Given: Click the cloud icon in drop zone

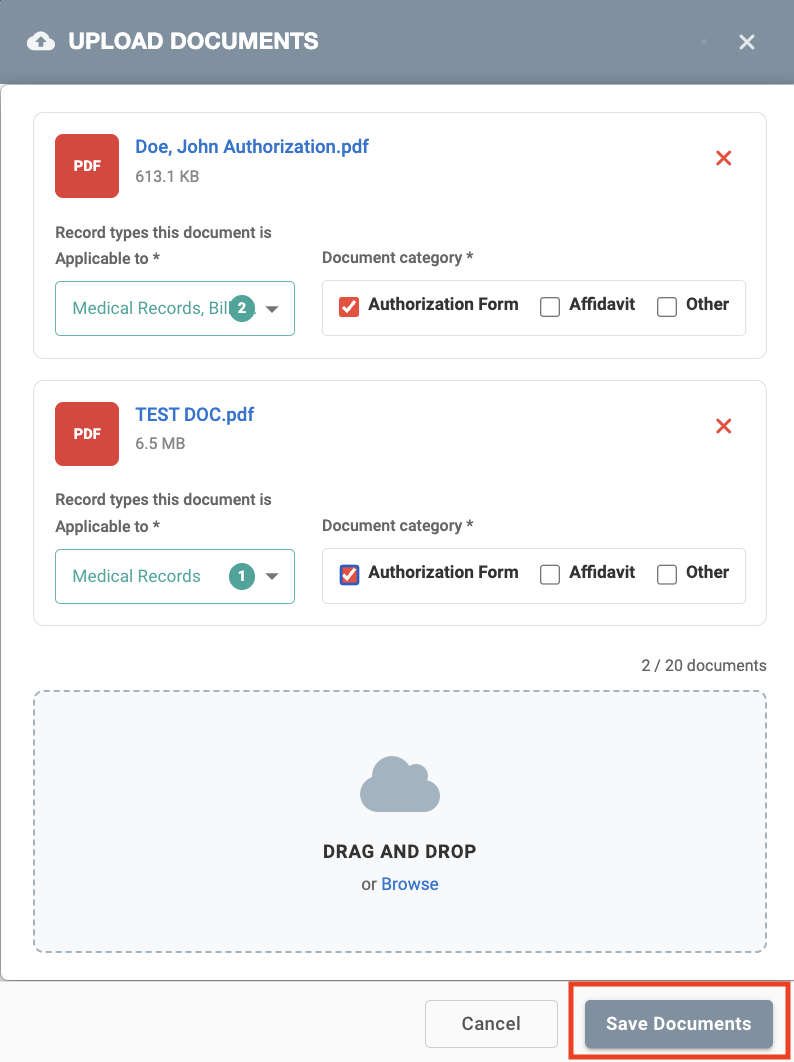Looking at the screenshot, I should pos(400,784).
